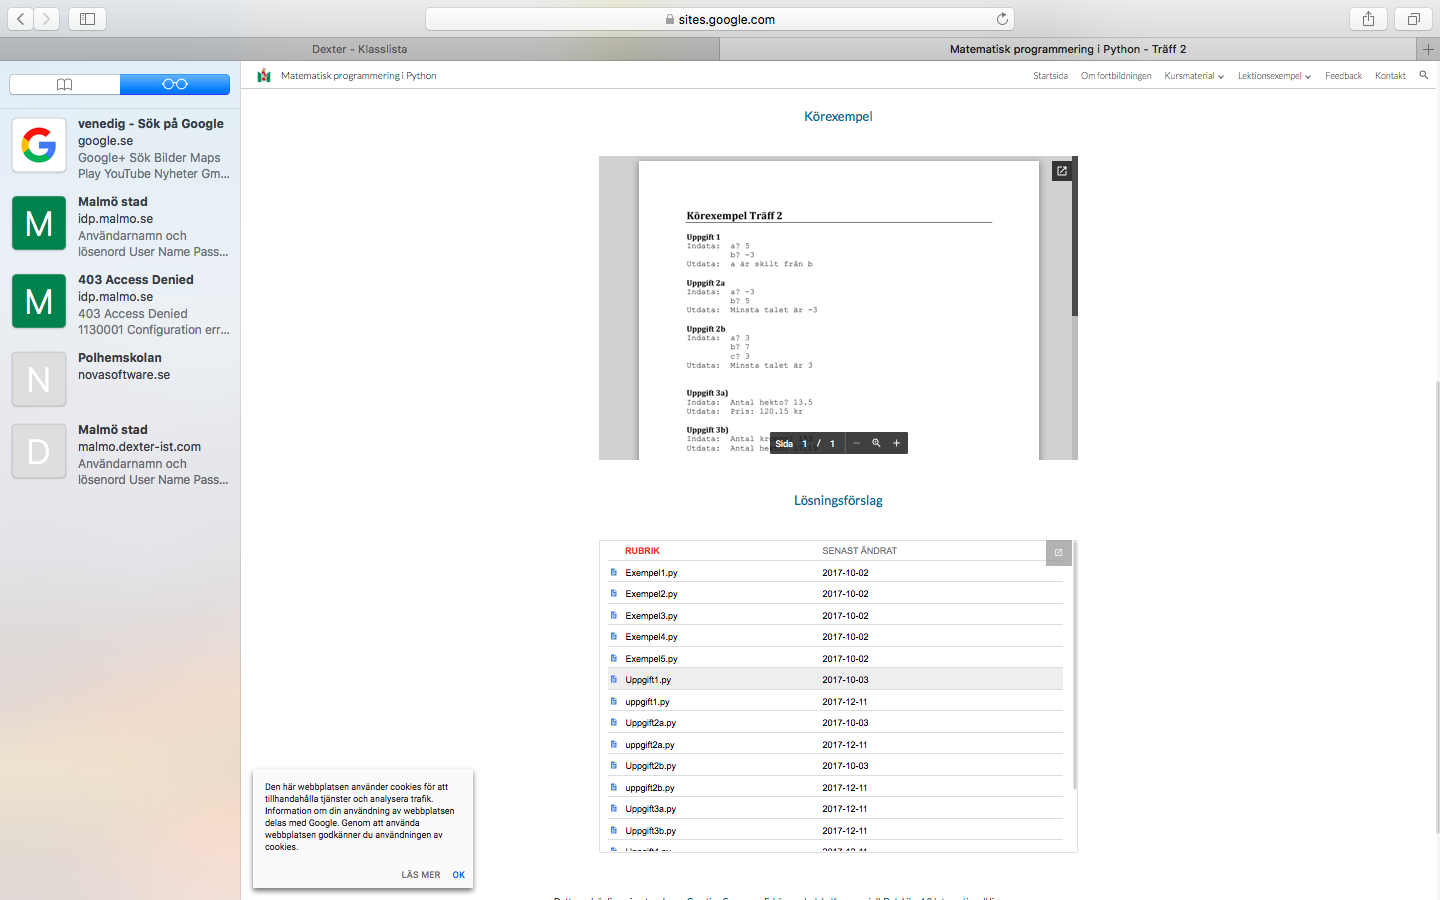Toggle the Safari sidebar button

point(87,19)
